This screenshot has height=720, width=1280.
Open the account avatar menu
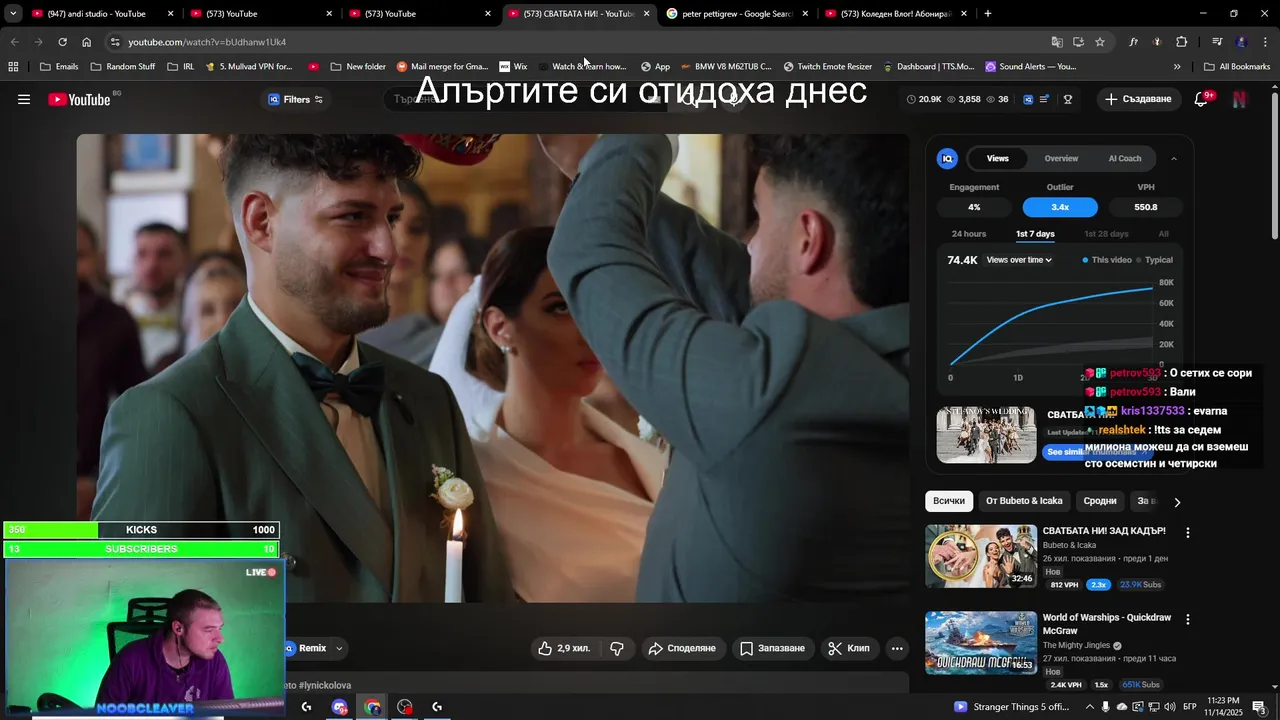click(1240, 99)
